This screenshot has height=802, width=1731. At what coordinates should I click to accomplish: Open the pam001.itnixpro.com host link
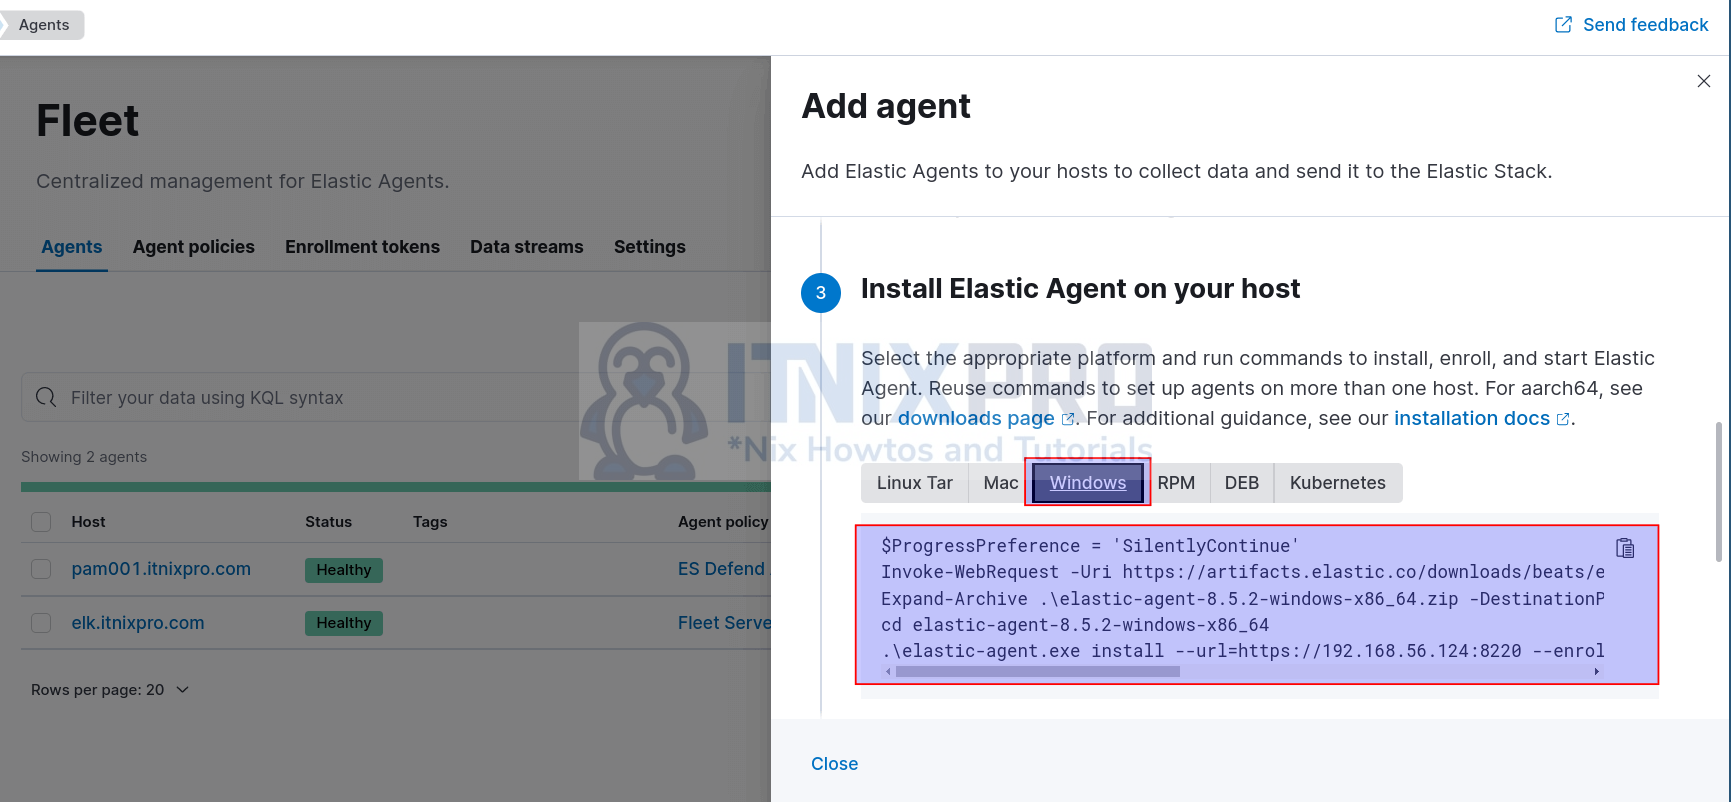coord(161,569)
